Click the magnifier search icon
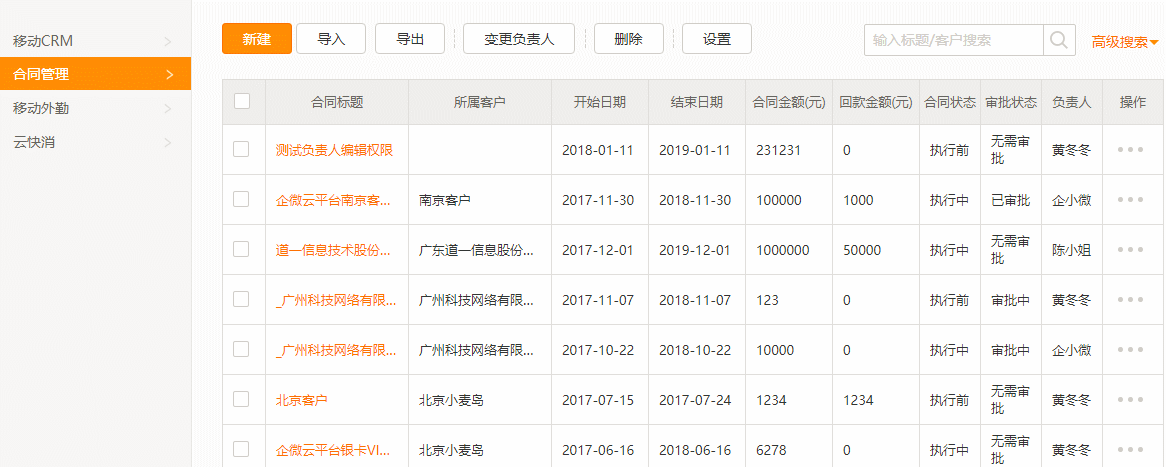Viewport: 1166px width, 467px height. pos(1059,40)
